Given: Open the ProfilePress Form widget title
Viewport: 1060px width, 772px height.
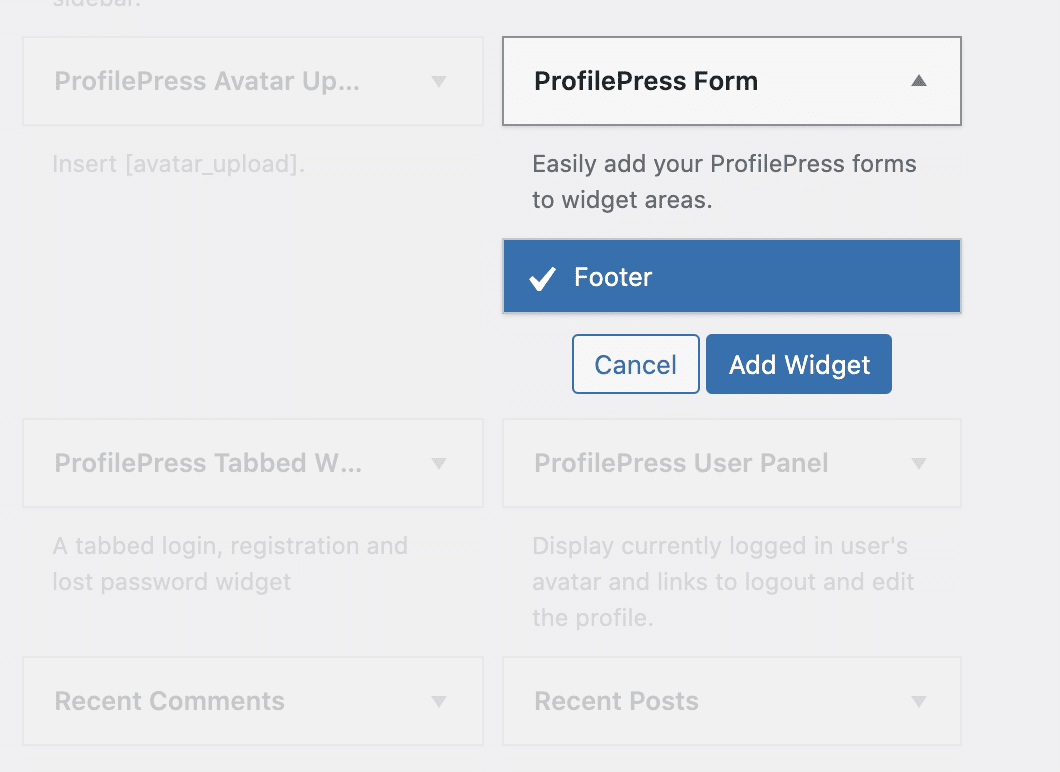Looking at the screenshot, I should click(x=646, y=81).
